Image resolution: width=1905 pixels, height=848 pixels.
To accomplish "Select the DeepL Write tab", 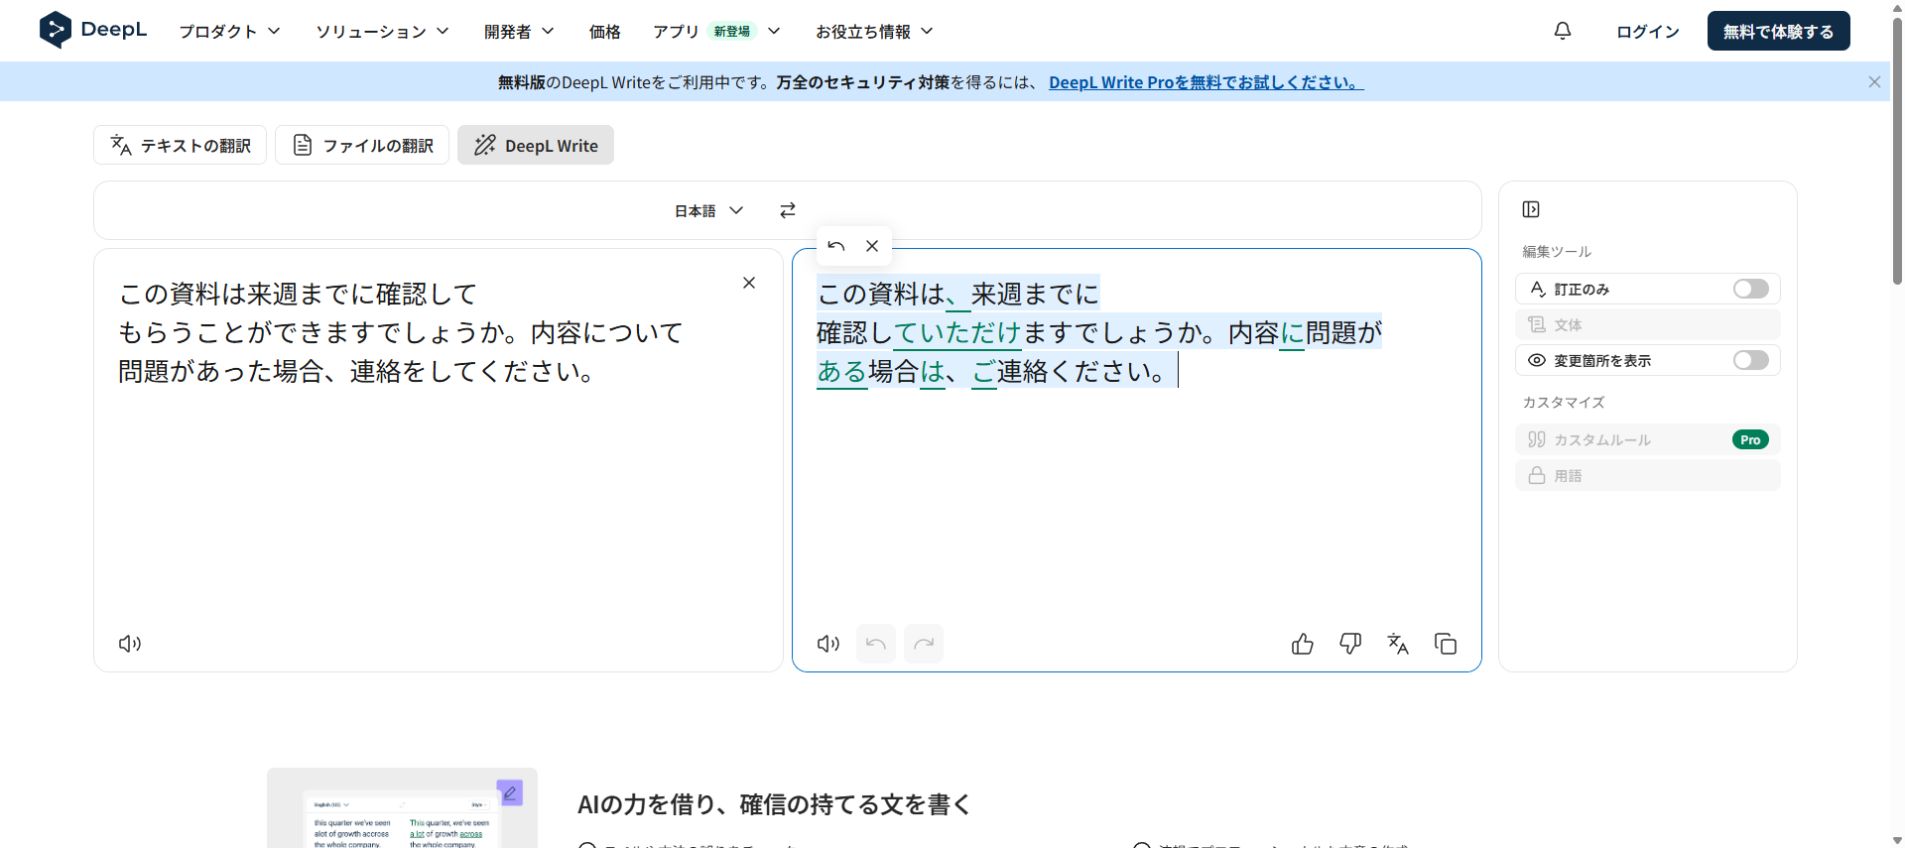I will point(536,145).
